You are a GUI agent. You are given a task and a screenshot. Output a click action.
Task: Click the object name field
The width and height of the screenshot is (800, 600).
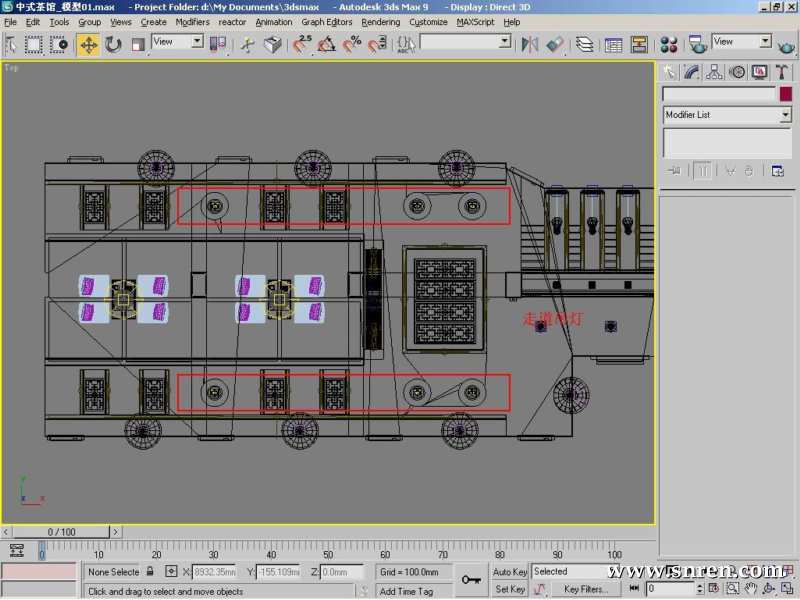[x=719, y=94]
